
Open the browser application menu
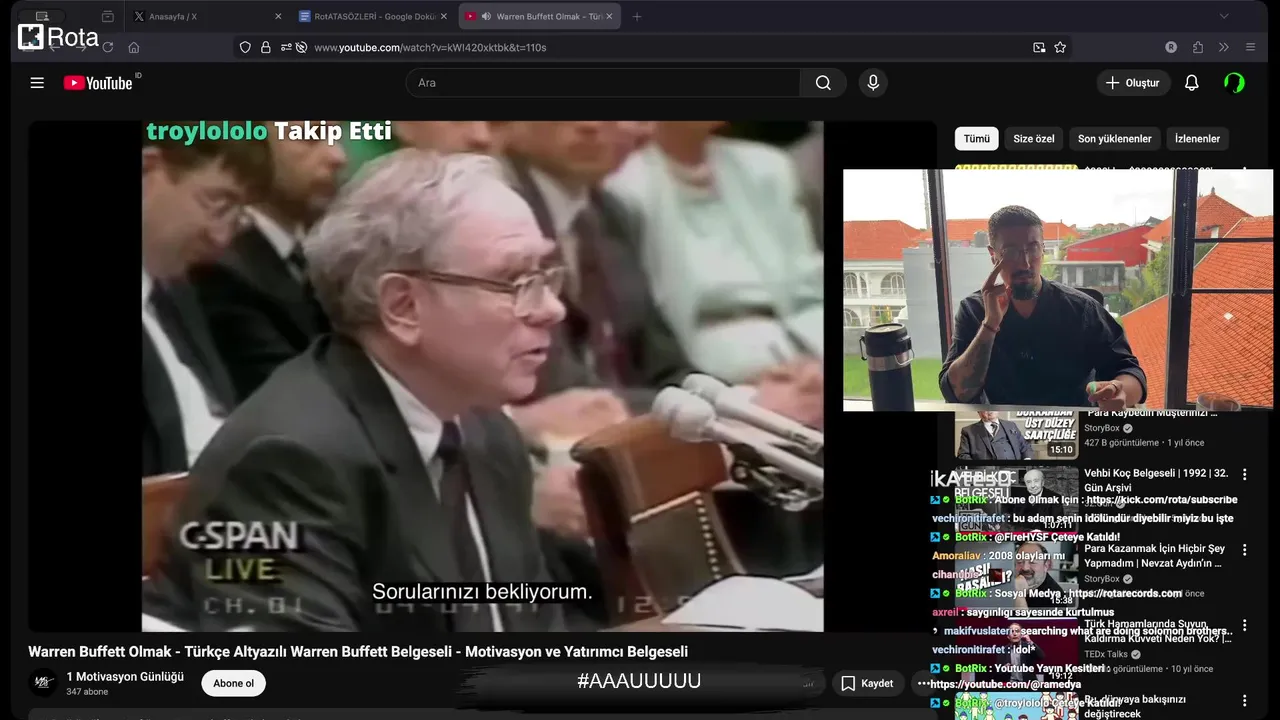point(1250,47)
